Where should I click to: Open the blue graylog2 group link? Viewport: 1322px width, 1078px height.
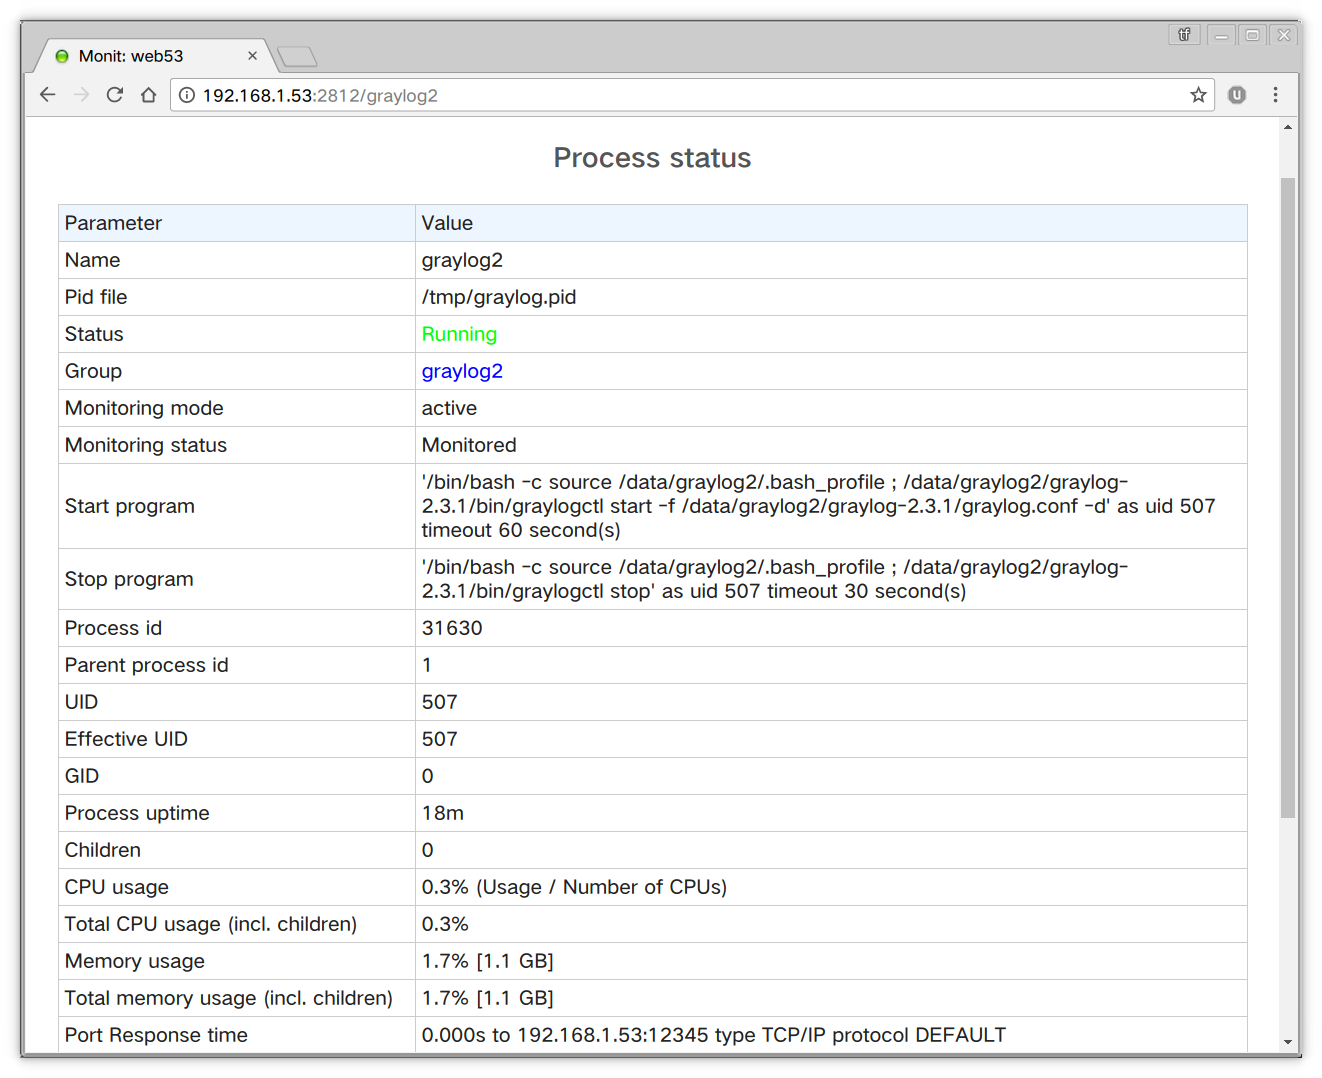click(x=462, y=371)
